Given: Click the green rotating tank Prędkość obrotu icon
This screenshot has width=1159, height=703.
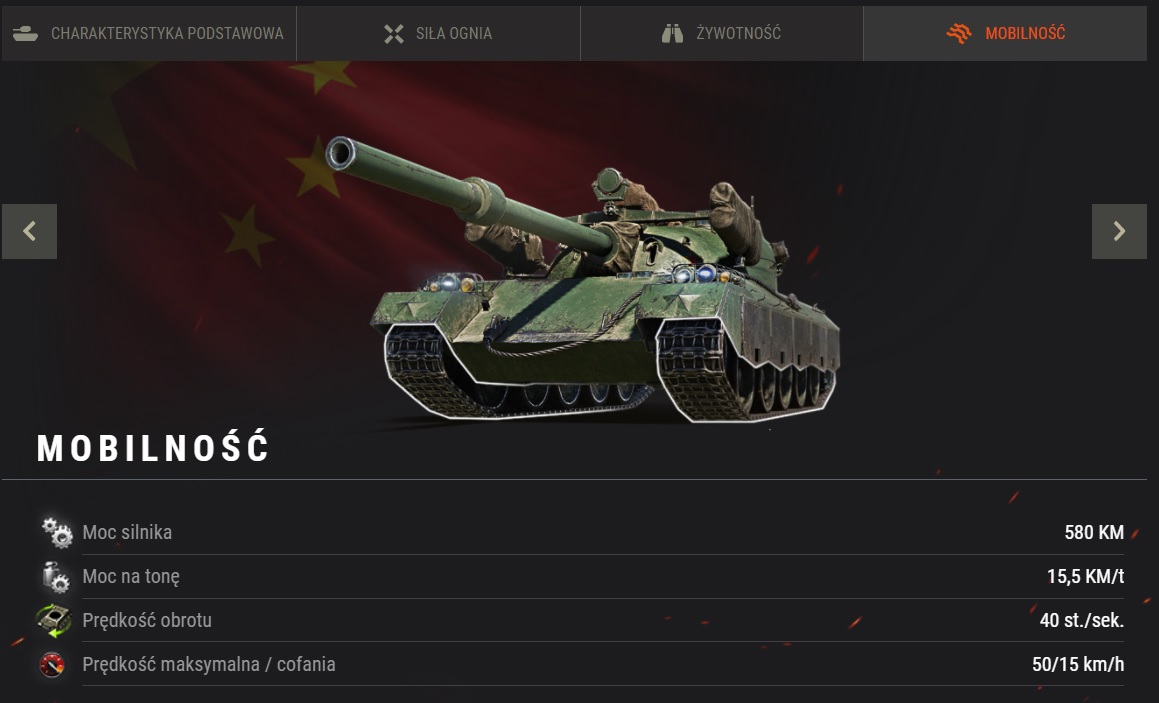Looking at the screenshot, I should [53, 620].
